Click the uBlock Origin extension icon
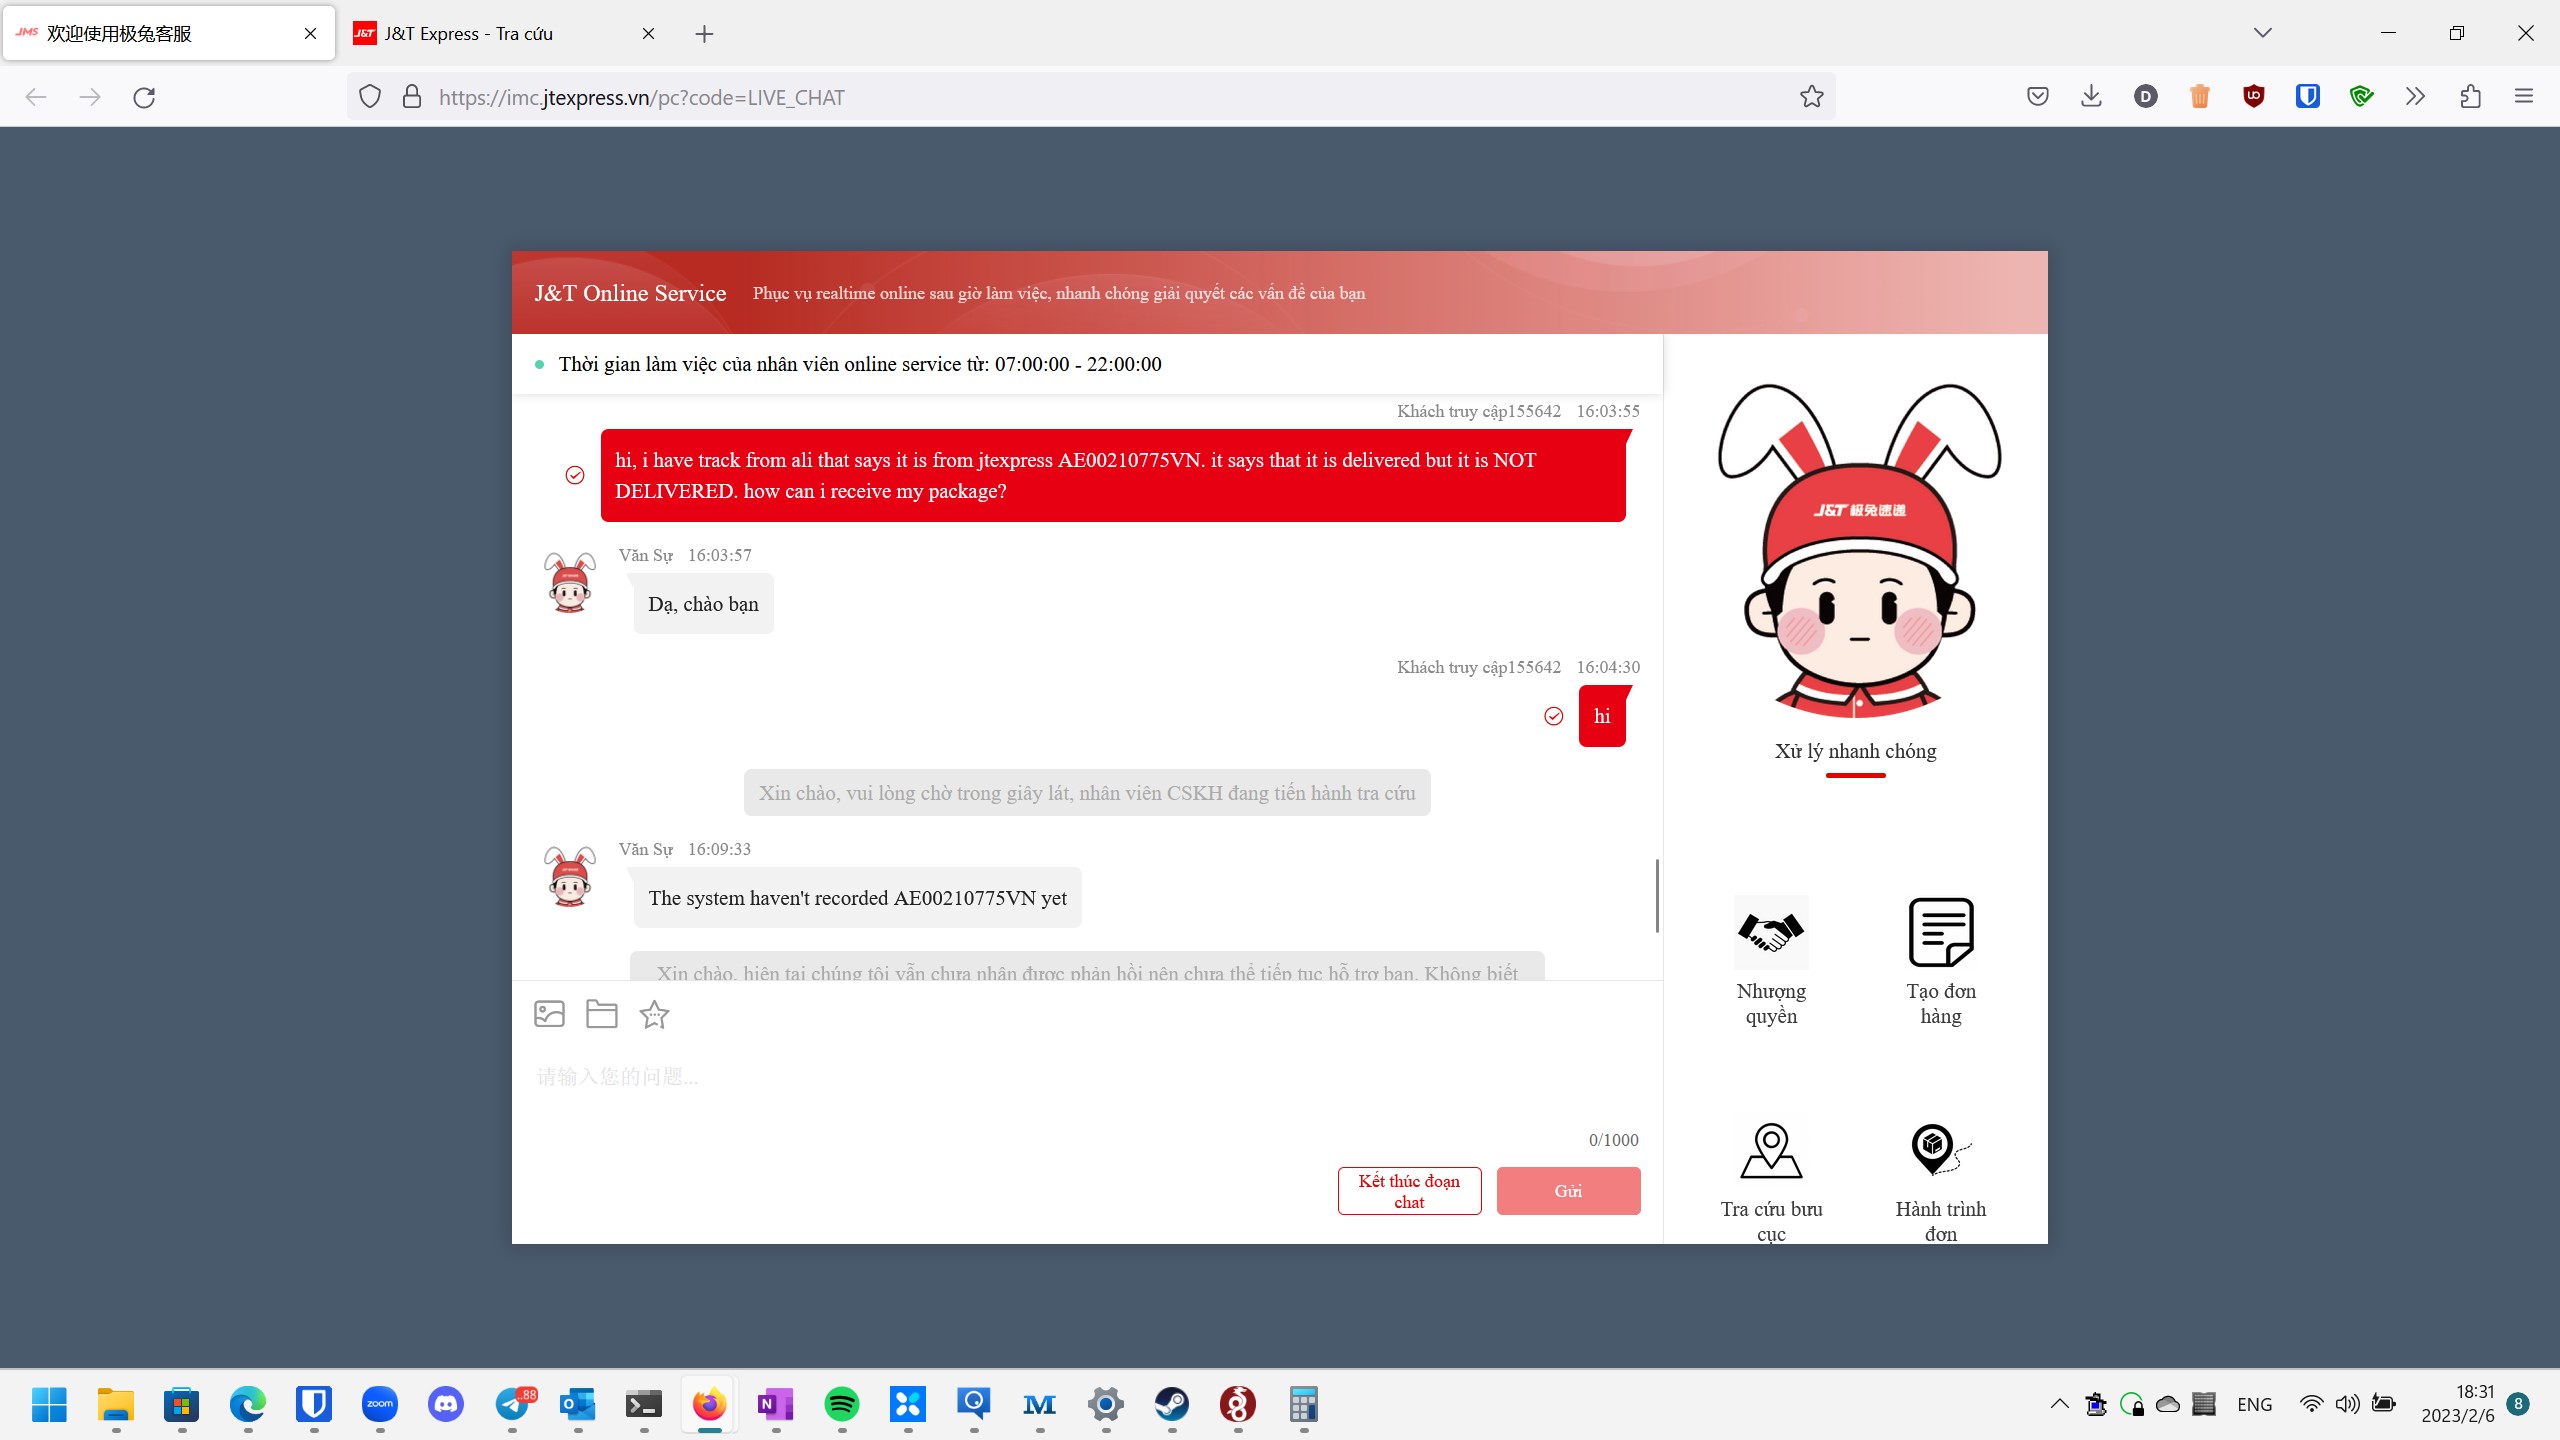The width and height of the screenshot is (2560, 1440). (2253, 96)
